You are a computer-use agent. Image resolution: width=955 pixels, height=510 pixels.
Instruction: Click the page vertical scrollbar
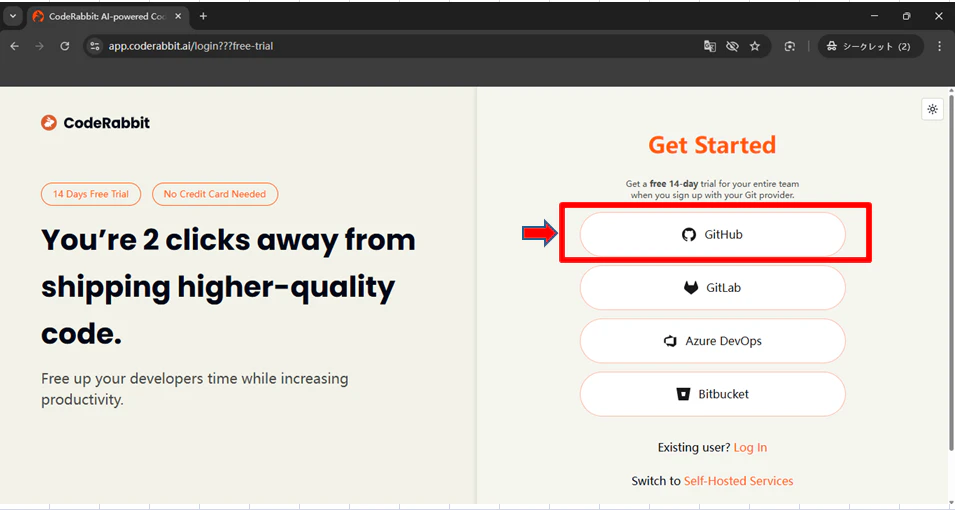951,271
